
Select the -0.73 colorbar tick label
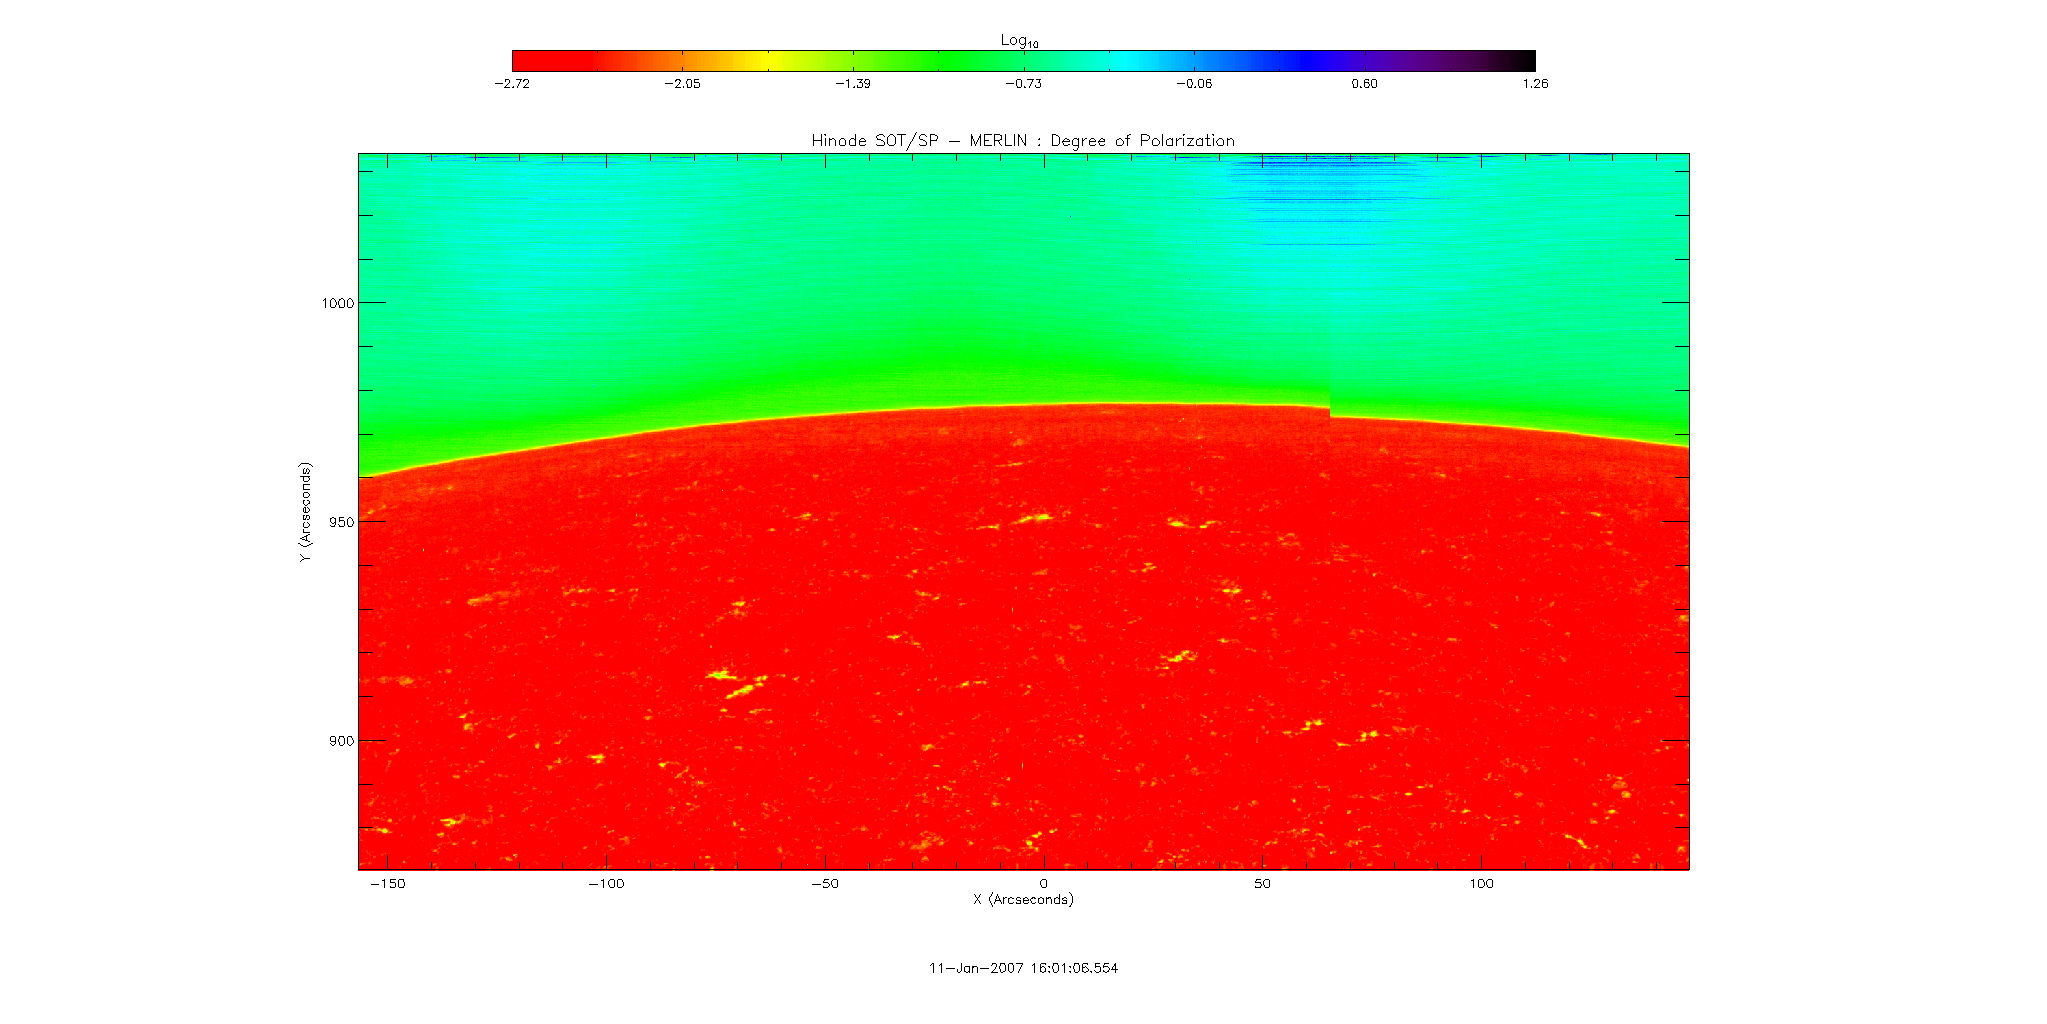pos(1023,84)
